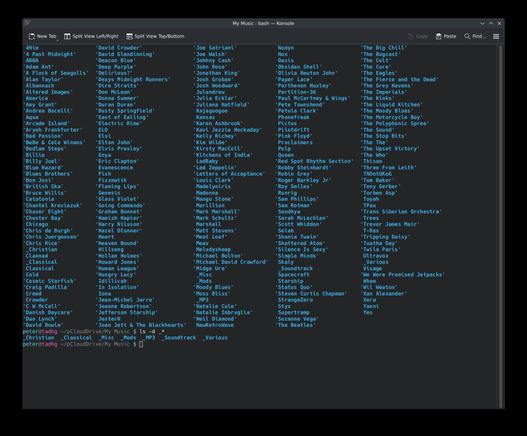The image size is (527, 436).
Task: Click on 'Bon Jovi'
Action: click(x=39, y=180)
